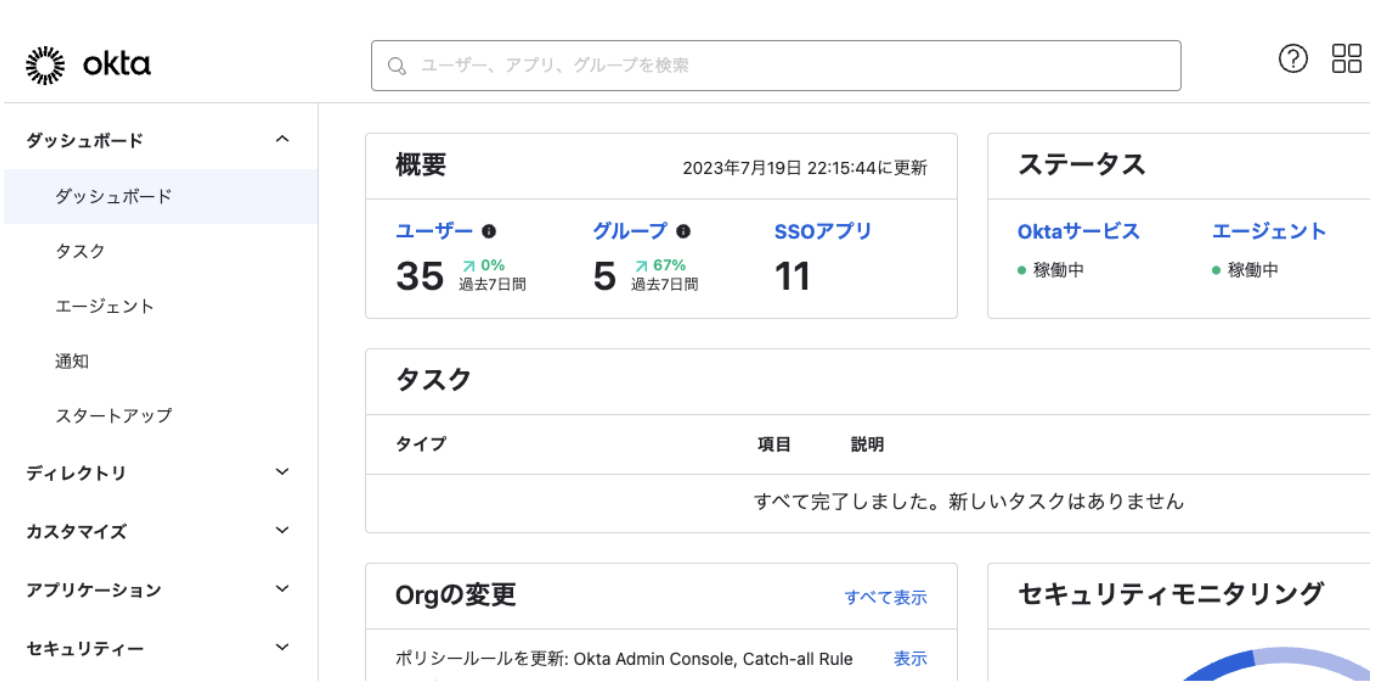Open the apps grid launcher icon
Screen dimensions: 1376x696
coord(1347,58)
